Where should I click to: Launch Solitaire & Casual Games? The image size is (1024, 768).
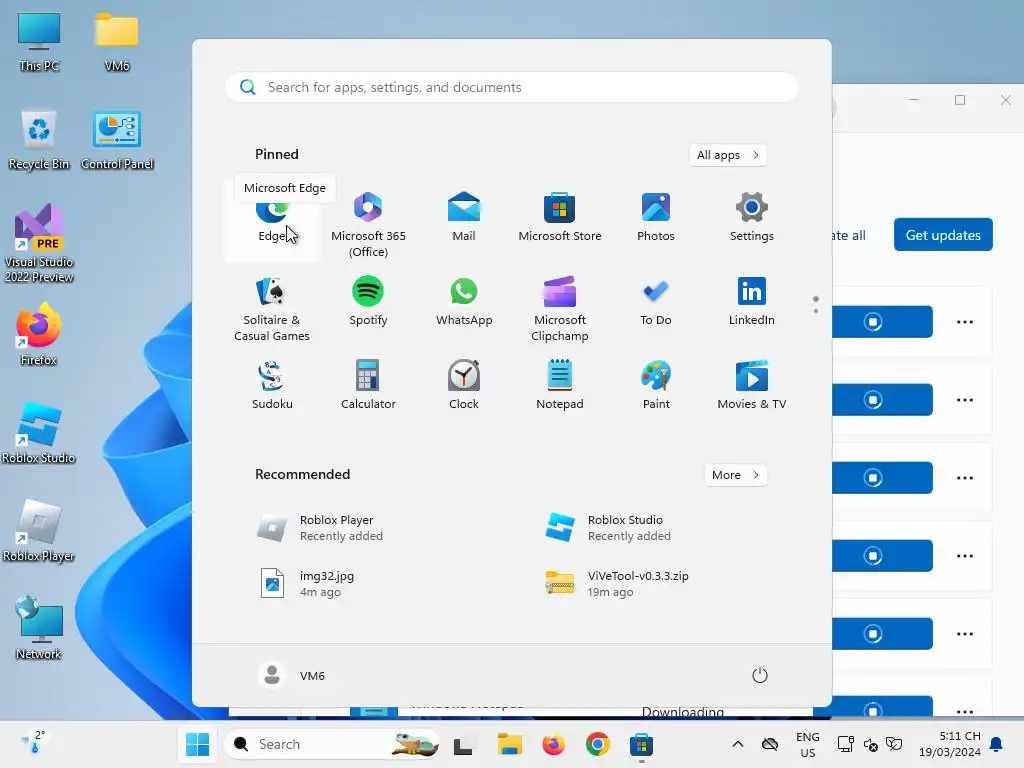272,308
